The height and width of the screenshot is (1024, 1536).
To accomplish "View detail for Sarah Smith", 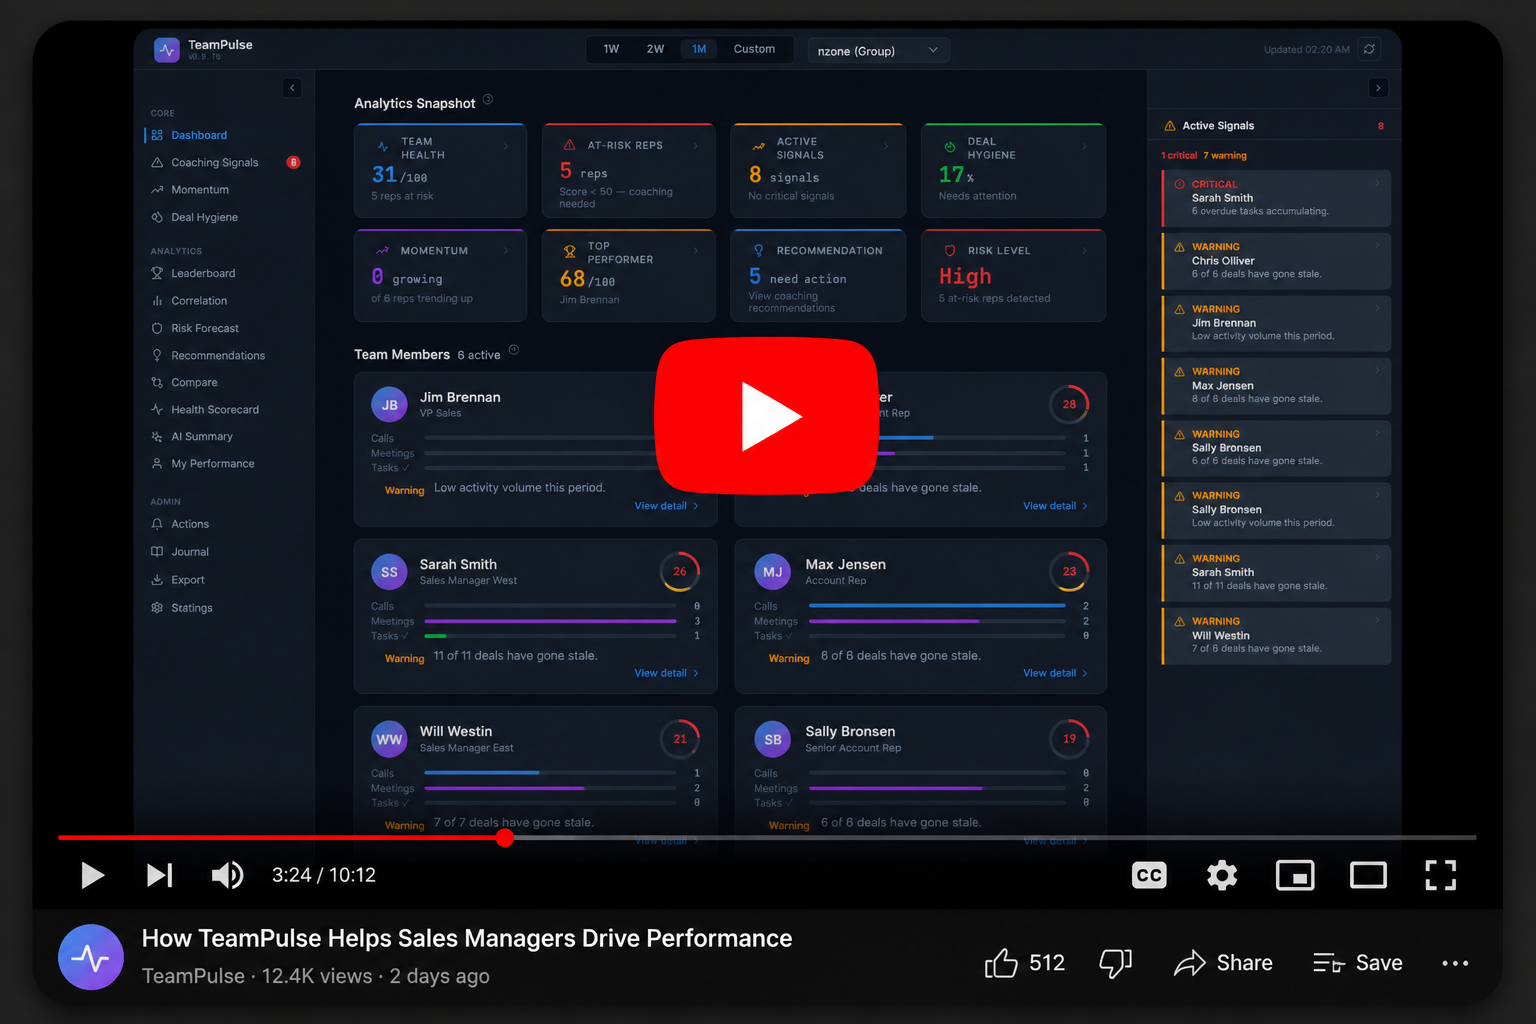I will [x=666, y=673].
